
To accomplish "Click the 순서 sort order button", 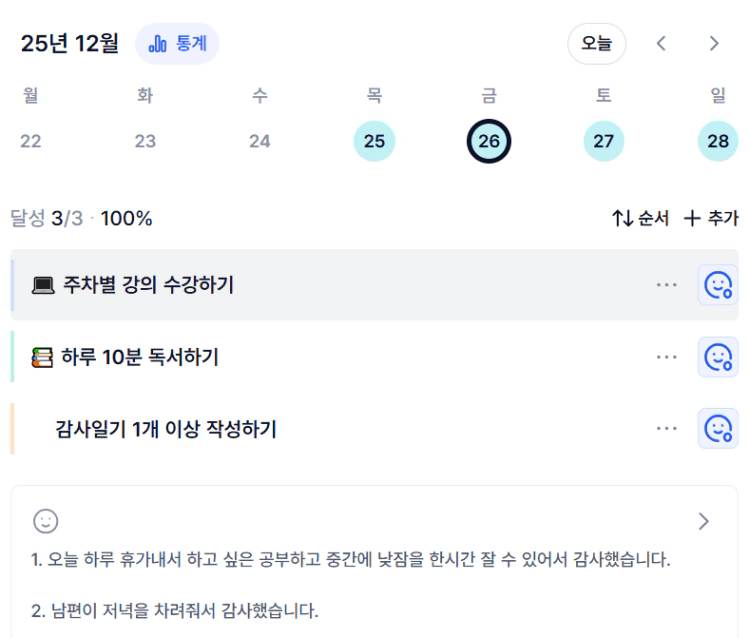I will click(641, 218).
